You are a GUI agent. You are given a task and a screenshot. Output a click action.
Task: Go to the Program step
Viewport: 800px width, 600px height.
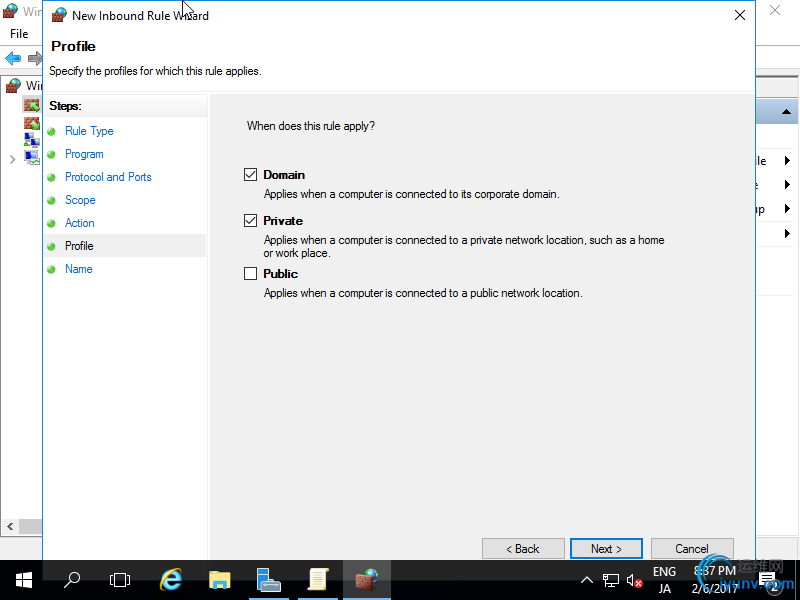(84, 154)
